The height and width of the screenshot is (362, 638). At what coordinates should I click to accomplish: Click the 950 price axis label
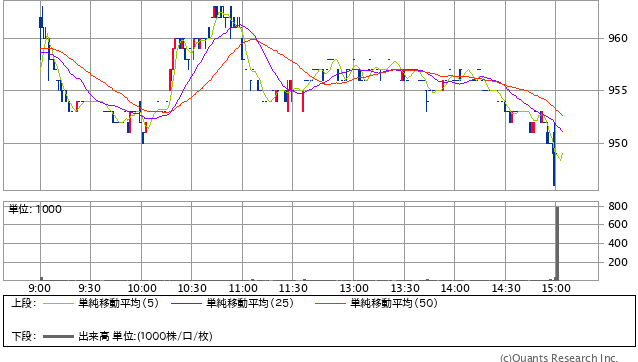tap(618, 143)
